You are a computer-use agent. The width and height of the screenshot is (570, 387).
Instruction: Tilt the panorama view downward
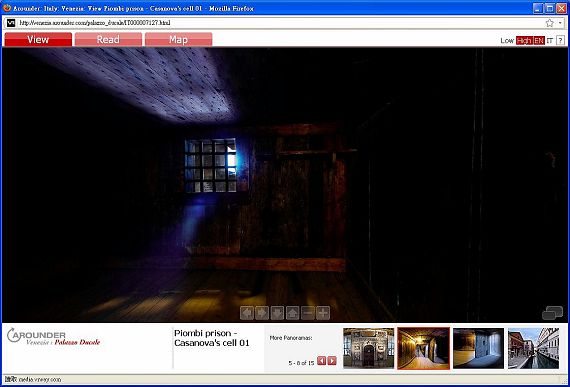tap(277, 313)
